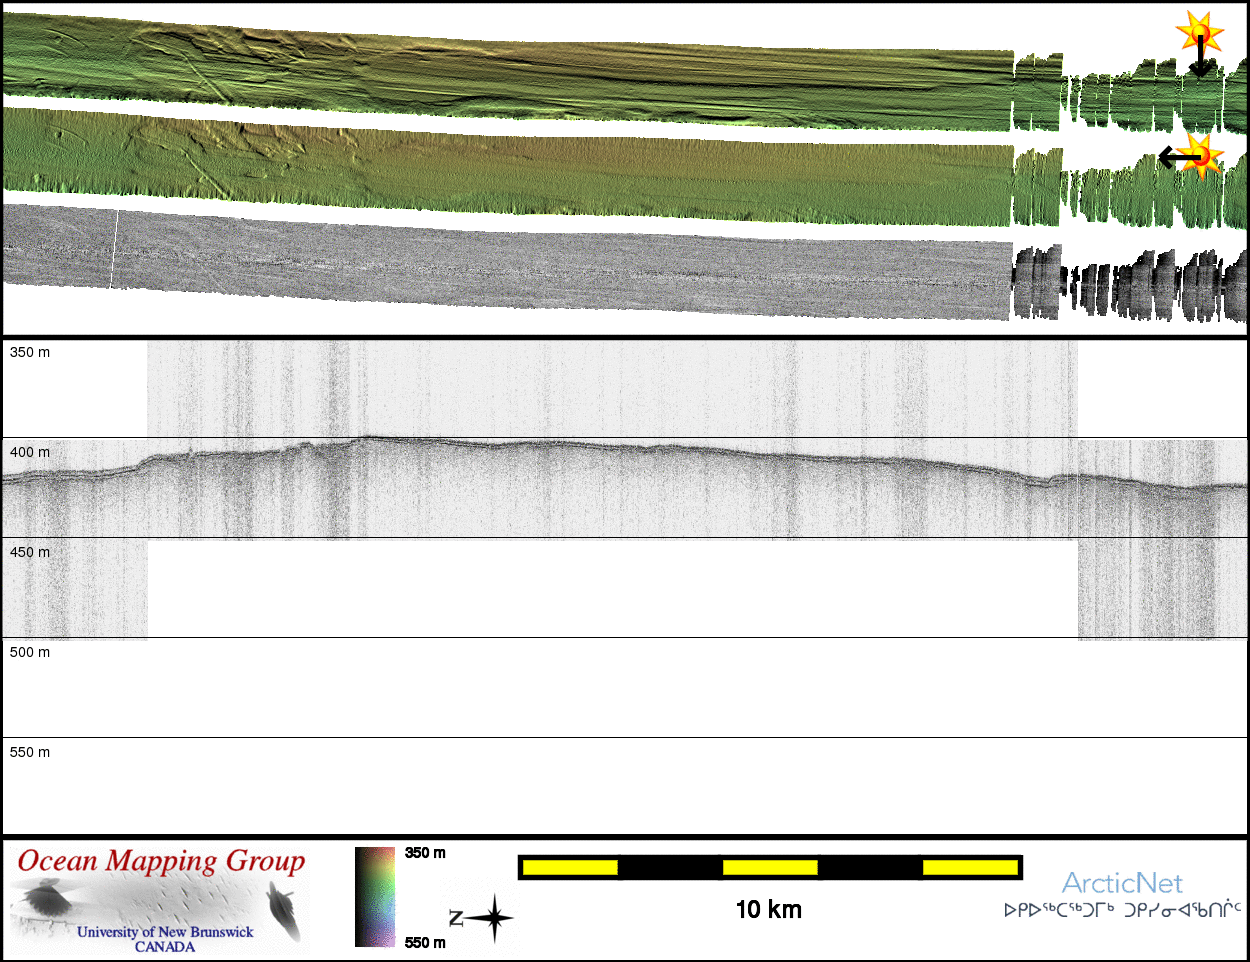
Task: Click the 550 m color legend label
Action: 425,942
